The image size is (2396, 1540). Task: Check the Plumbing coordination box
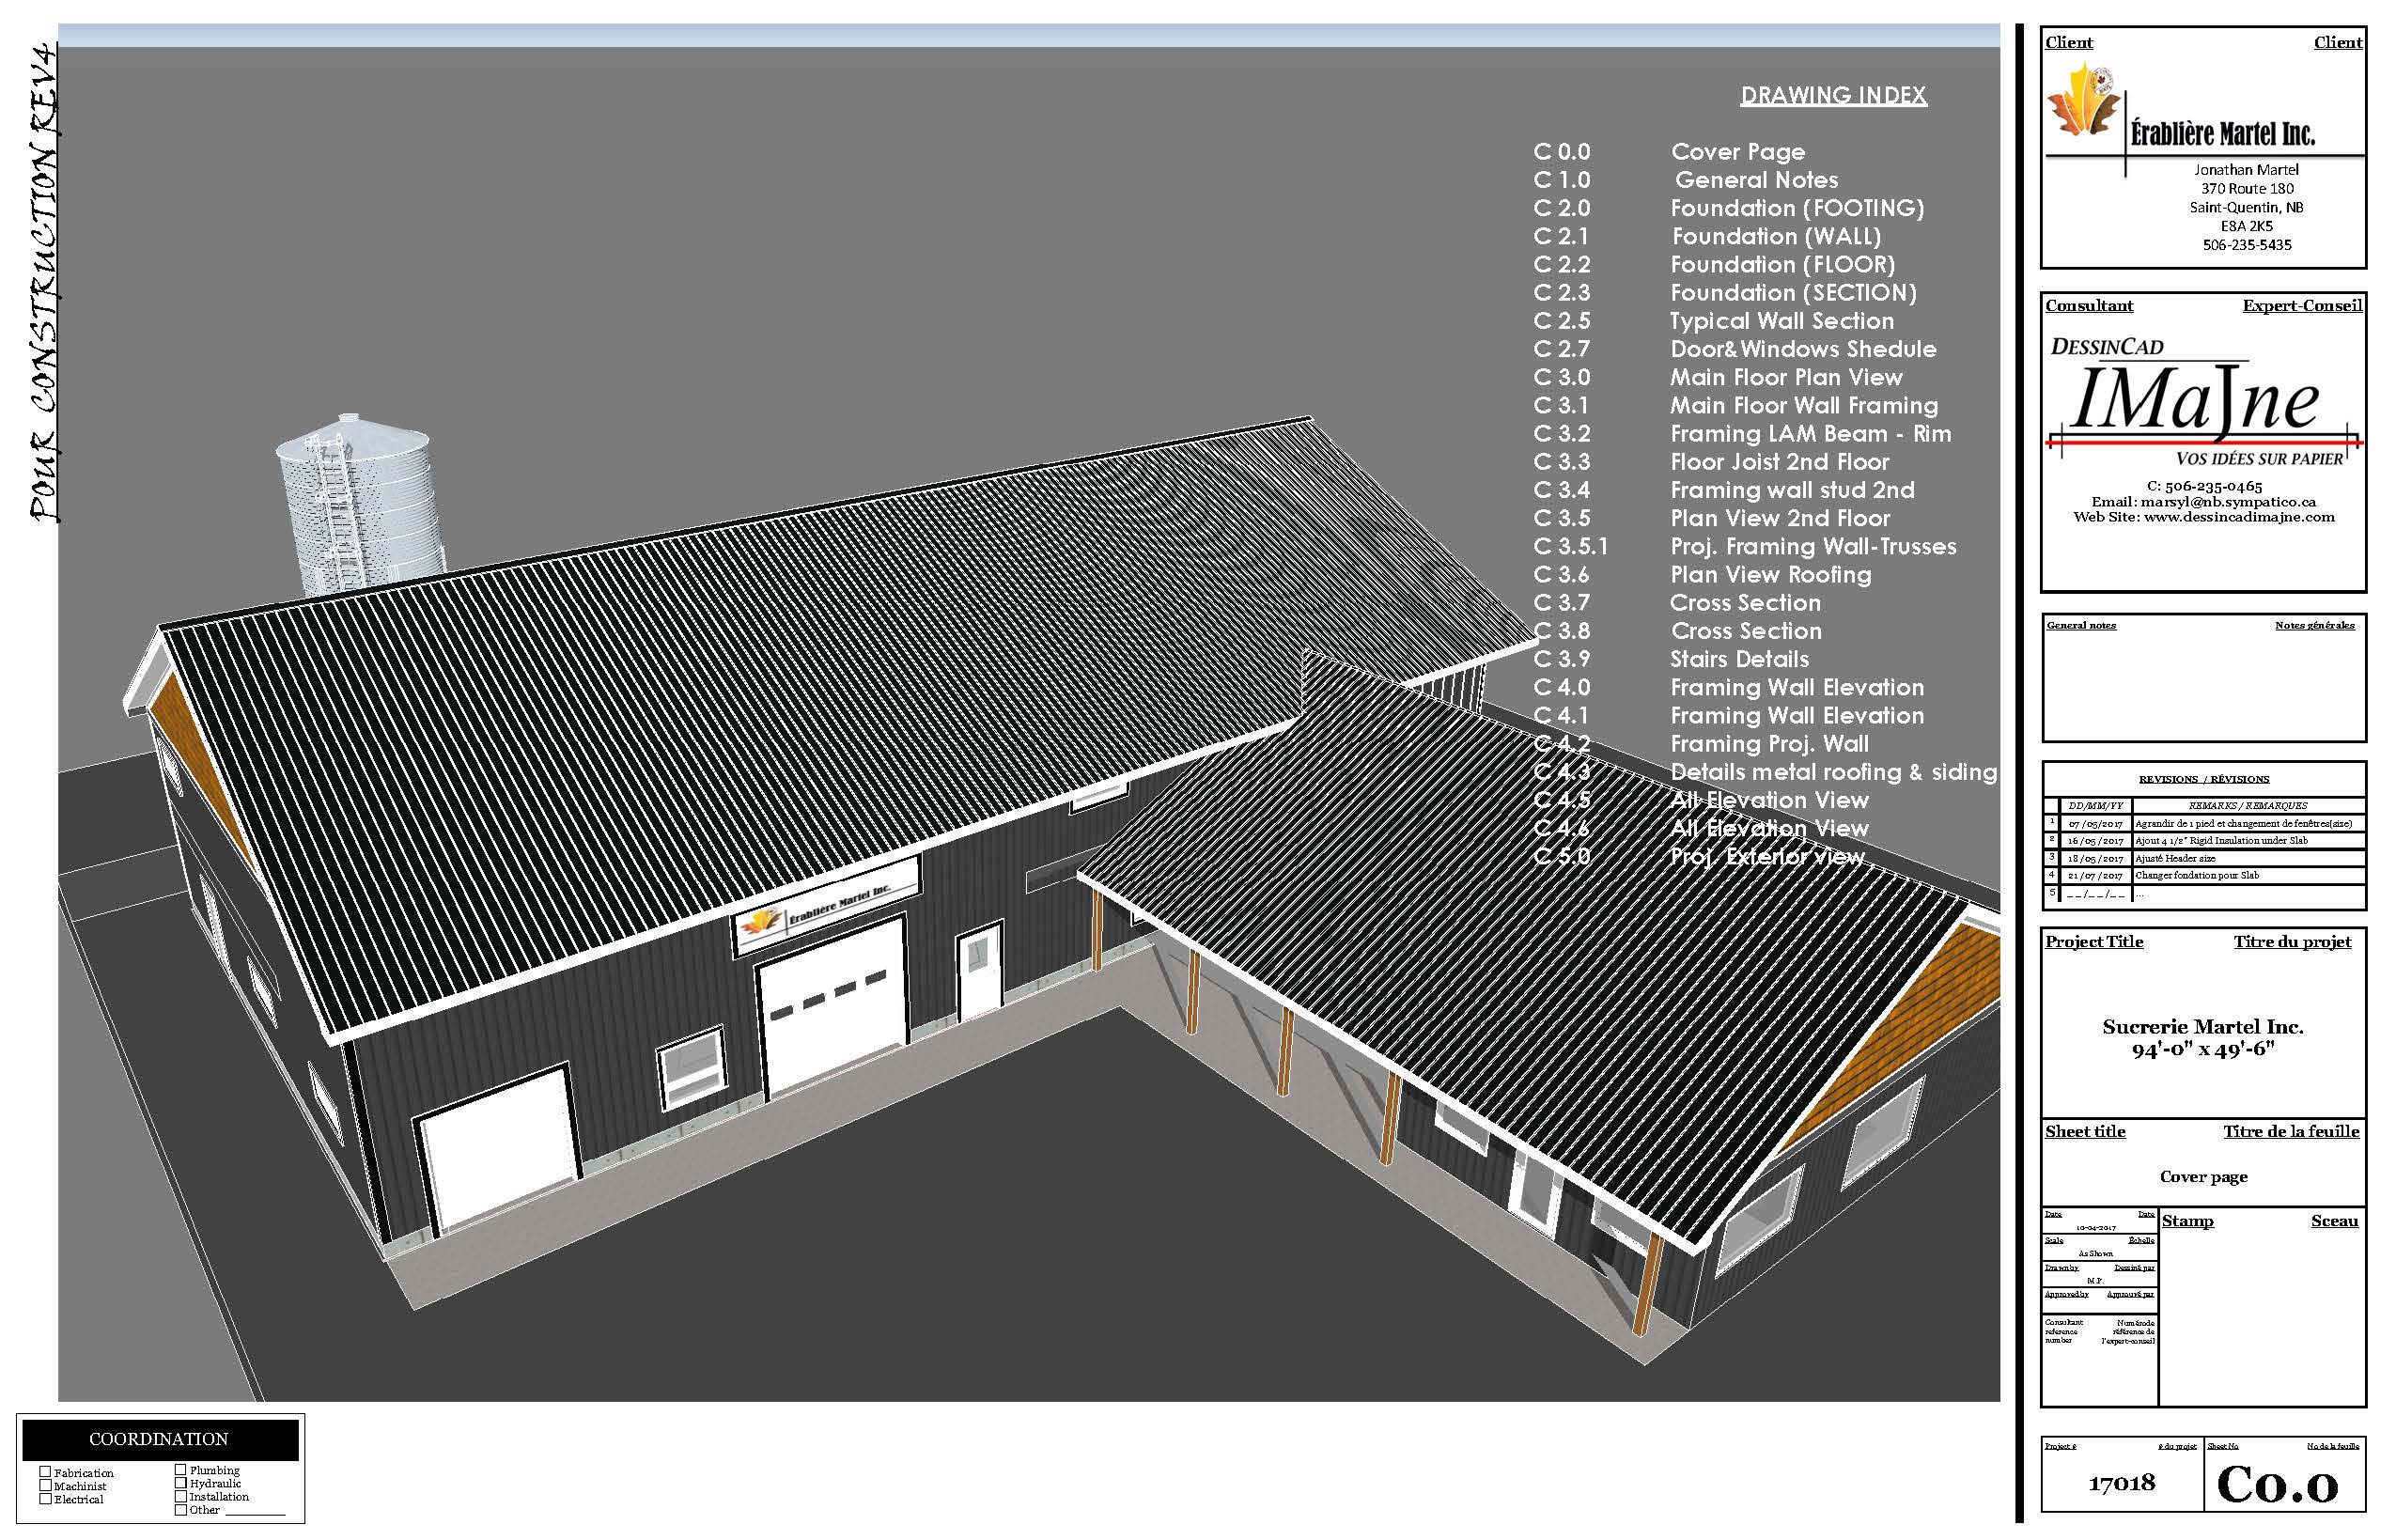pos(181,1470)
